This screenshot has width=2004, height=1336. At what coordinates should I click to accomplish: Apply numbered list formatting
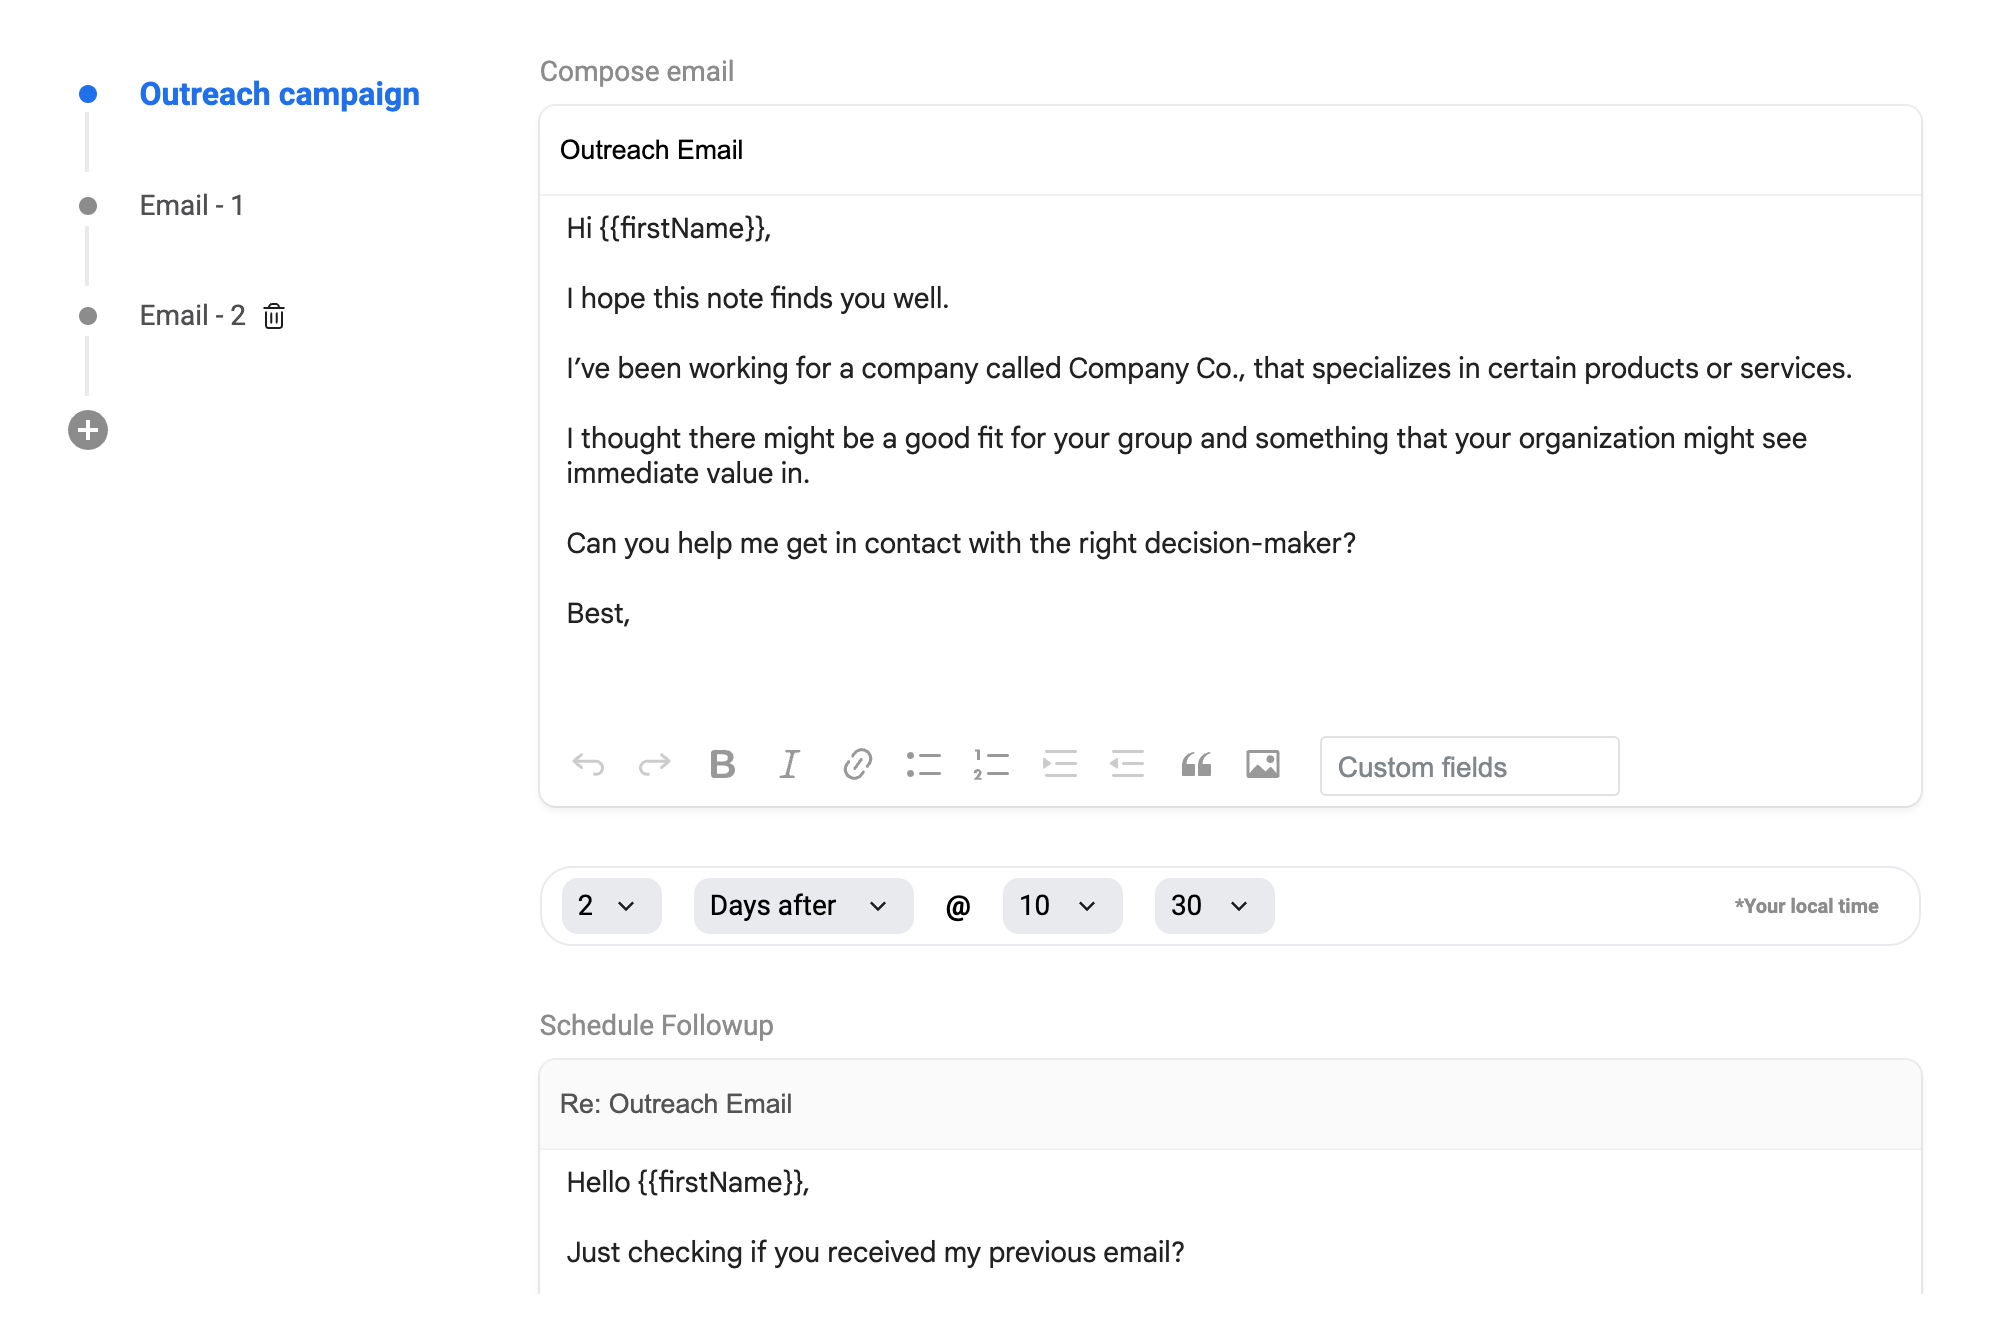click(x=991, y=765)
